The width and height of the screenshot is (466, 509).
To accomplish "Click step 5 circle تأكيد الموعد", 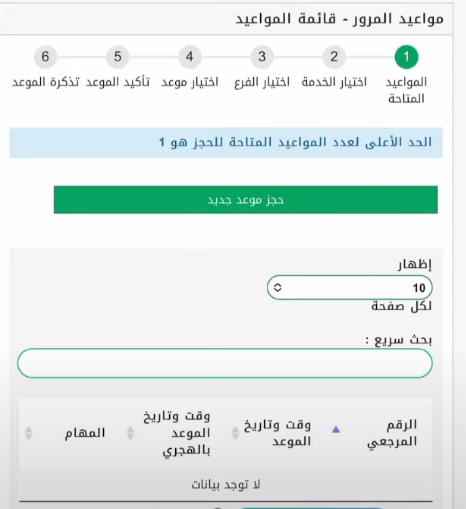I will click(117, 57).
